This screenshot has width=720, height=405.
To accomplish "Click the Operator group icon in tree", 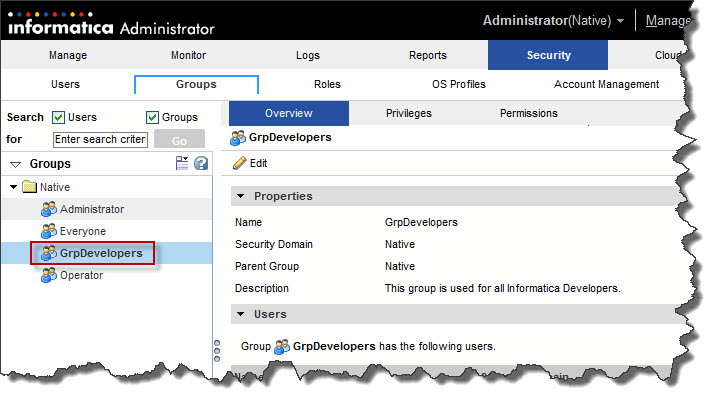I will pyautogui.click(x=49, y=275).
